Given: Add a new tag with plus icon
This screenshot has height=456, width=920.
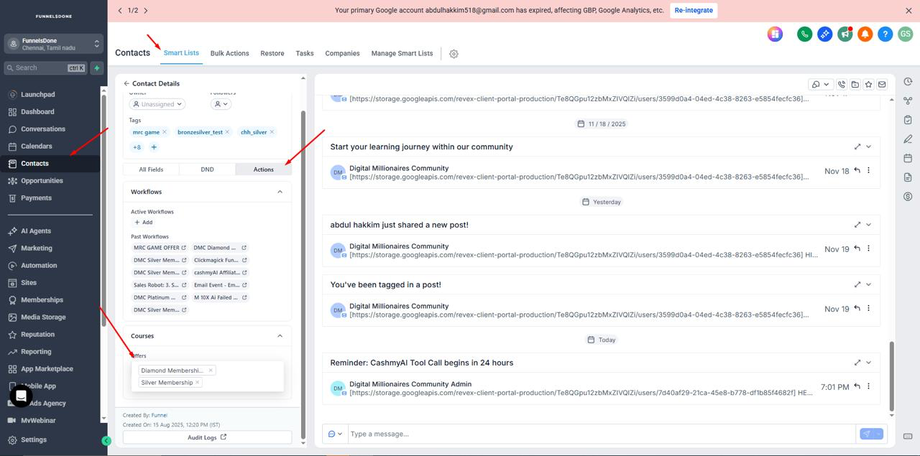Looking at the screenshot, I should tap(154, 147).
